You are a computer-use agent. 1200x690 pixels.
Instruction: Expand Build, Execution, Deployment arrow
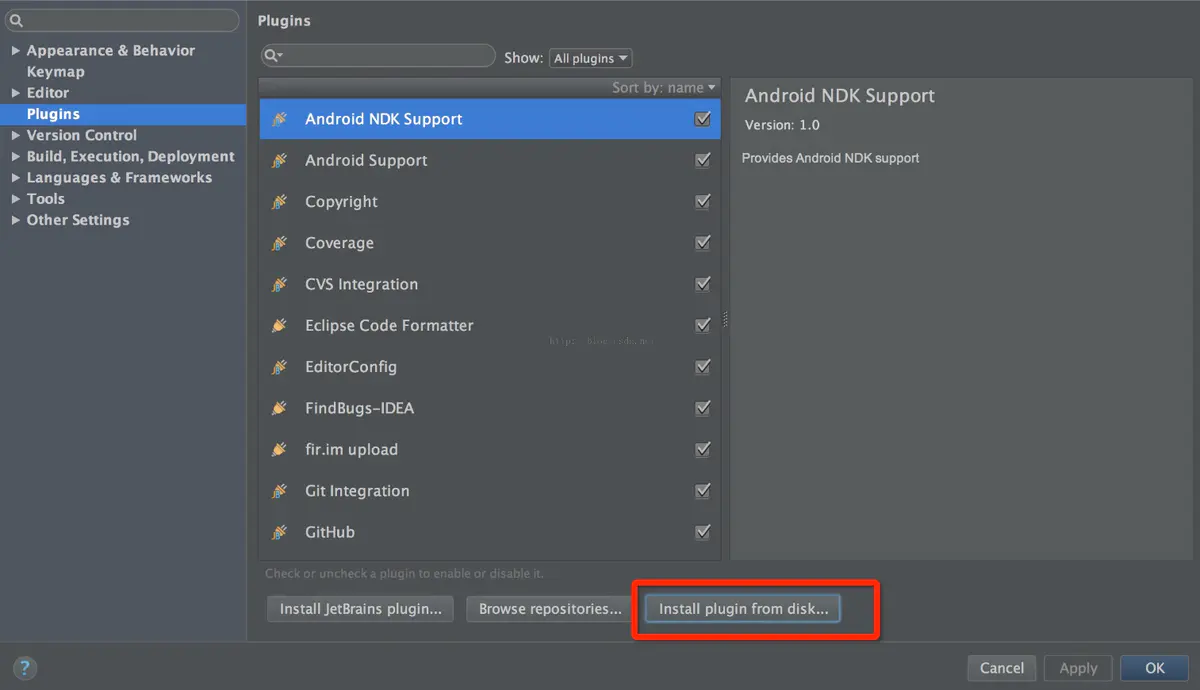point(15,156)
